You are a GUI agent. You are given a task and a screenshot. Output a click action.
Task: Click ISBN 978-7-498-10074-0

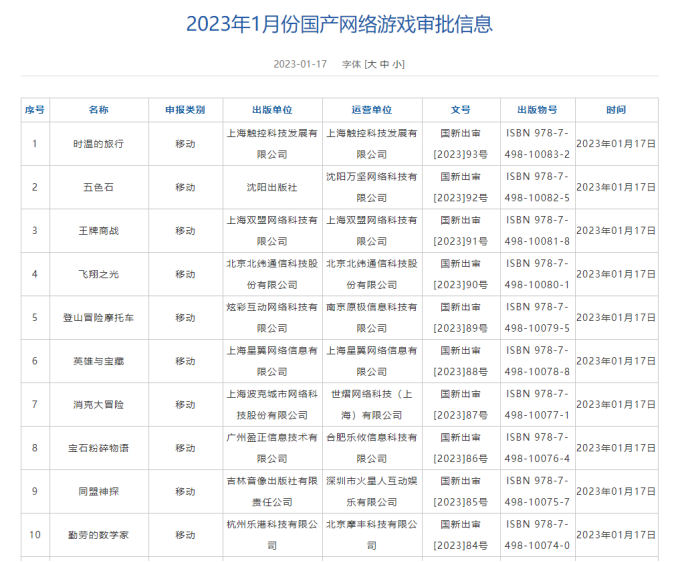(x=537, y=535)
